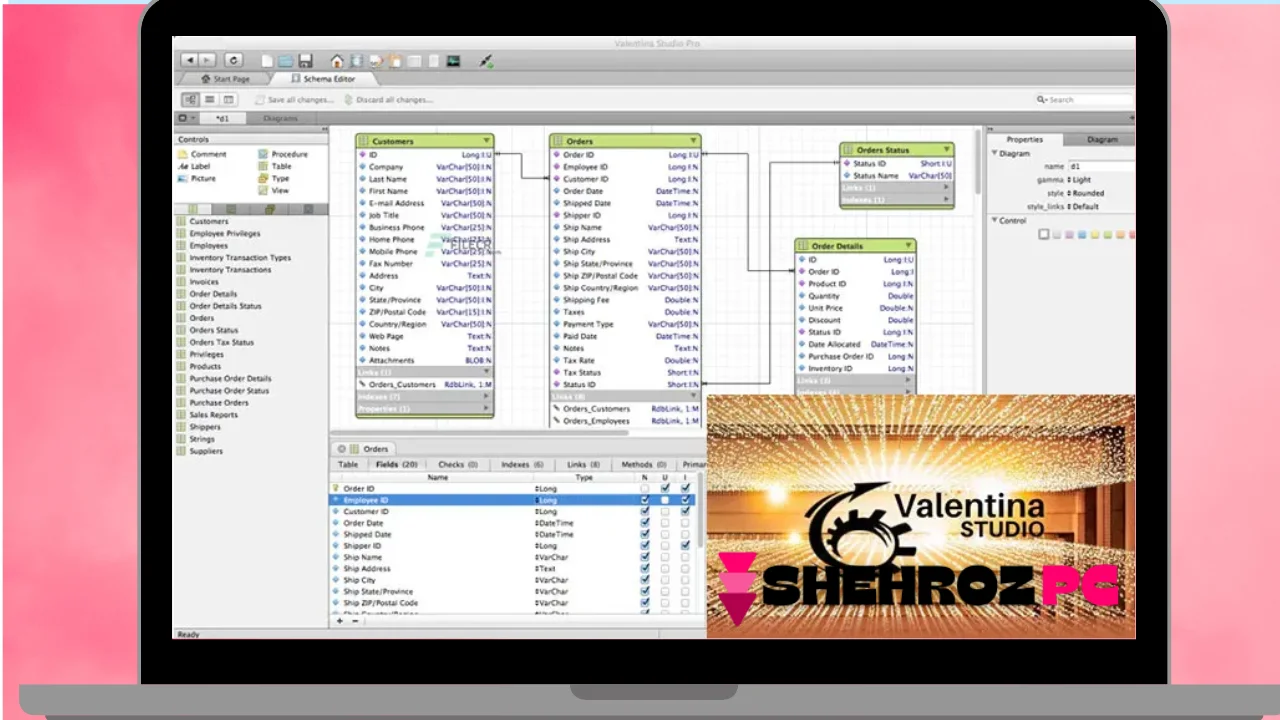Screen dimensions: 1280x720
Task: Click the plus add field button
Action: [x=339, y=621]
